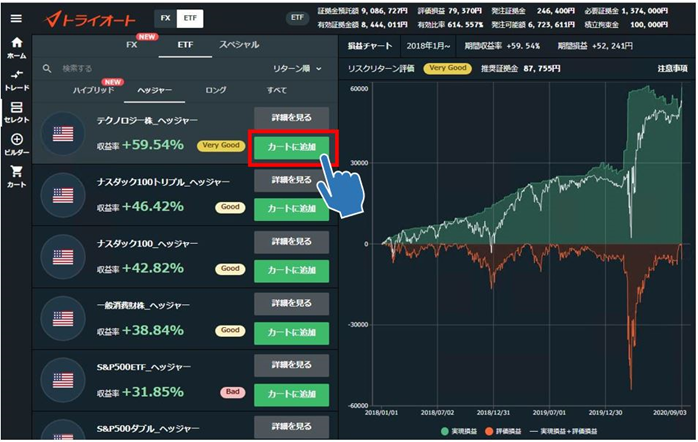Click 詳細を見る for ナスダック100_ヘッジャー
The image size is (698, 442).
pyautogui.click(x=292, y=241)
